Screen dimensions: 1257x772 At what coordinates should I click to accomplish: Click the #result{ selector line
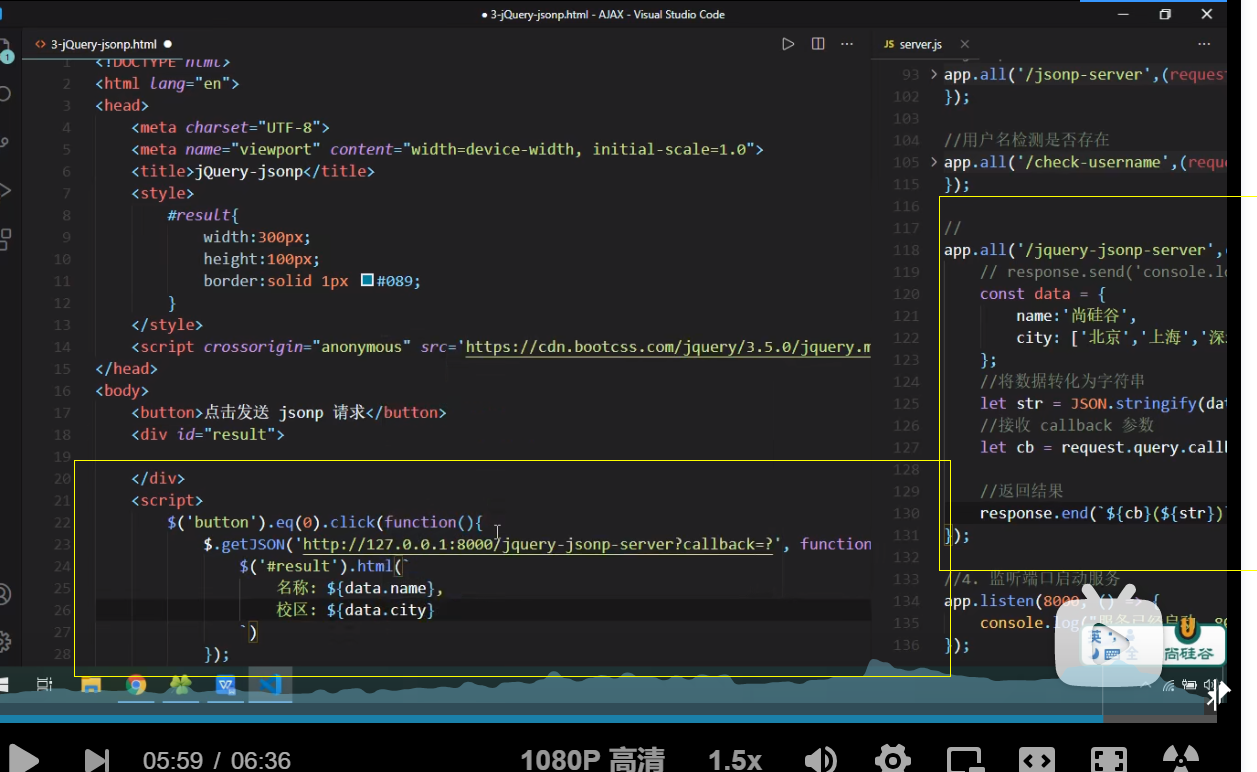203,215
